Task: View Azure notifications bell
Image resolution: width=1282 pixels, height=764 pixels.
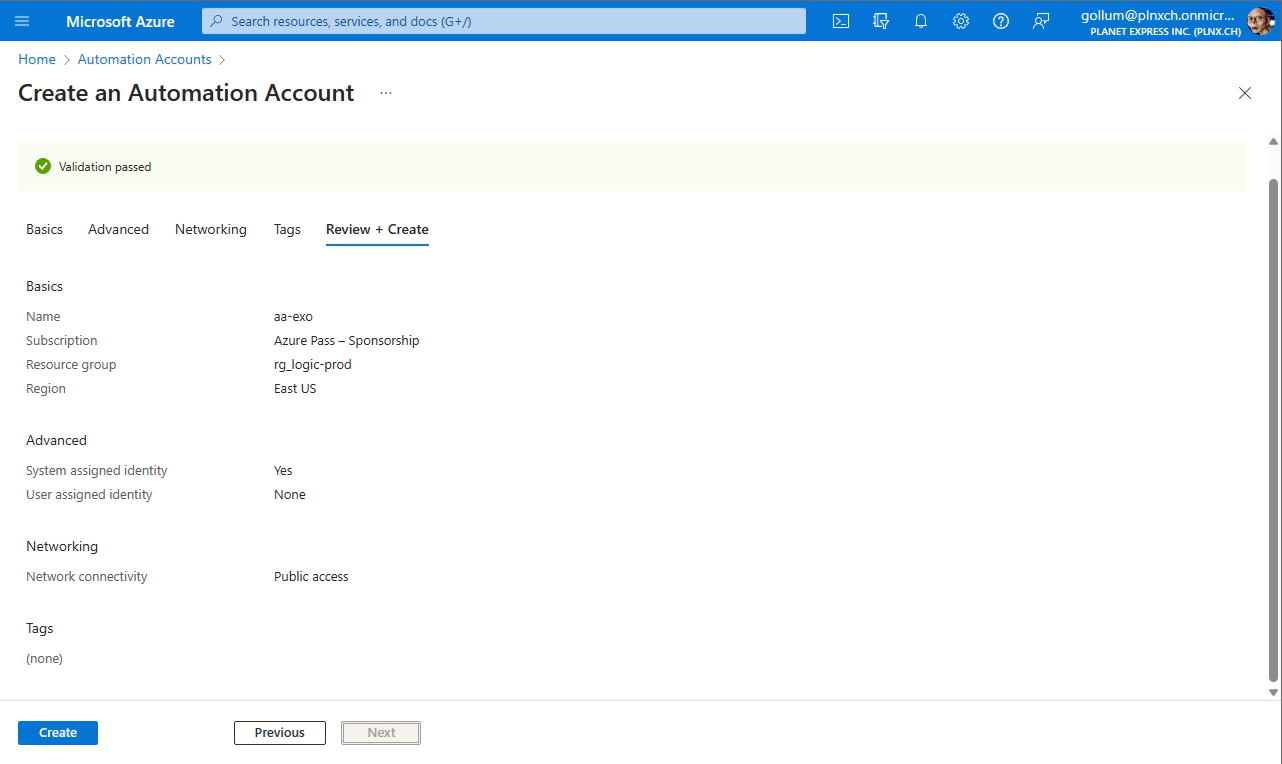Action: coord(920,20)
